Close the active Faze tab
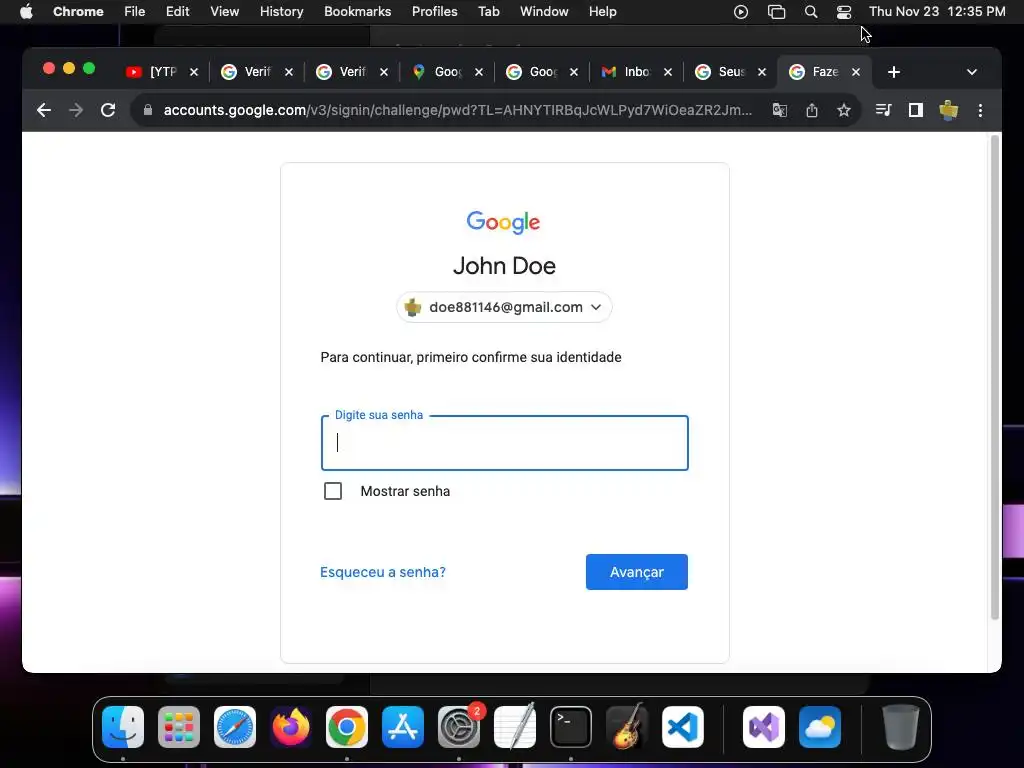Viewport: 1024px width, 768px height. (x=856, y=72)
